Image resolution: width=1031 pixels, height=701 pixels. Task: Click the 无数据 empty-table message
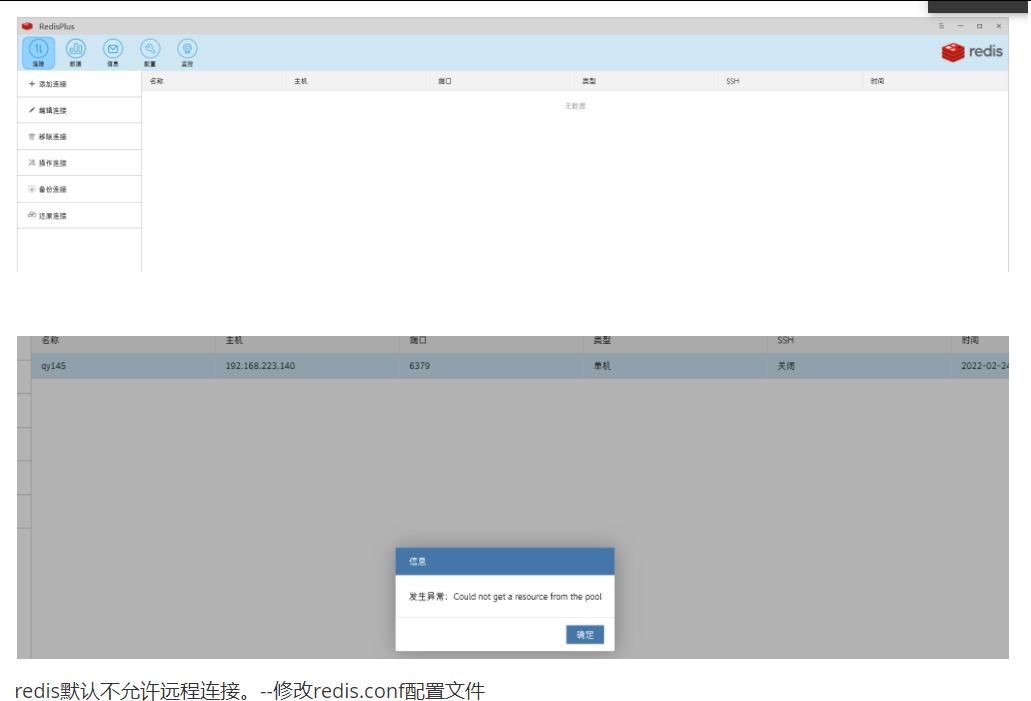tap(575, 106)
